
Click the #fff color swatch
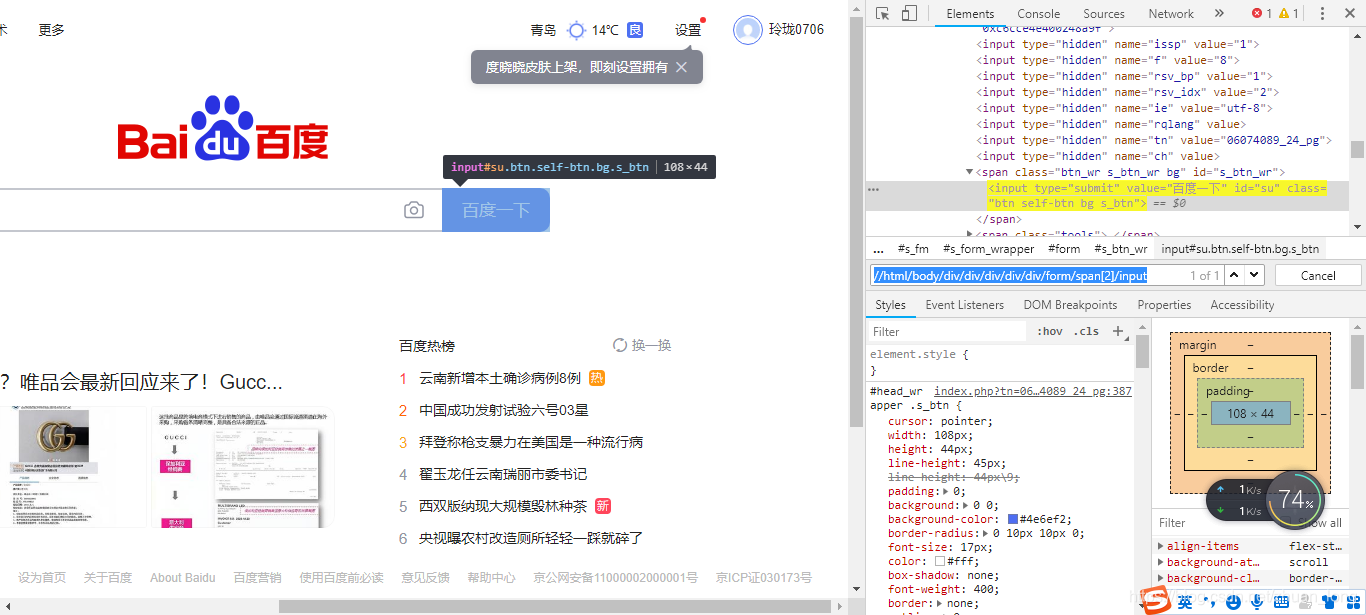click(940, 562)
